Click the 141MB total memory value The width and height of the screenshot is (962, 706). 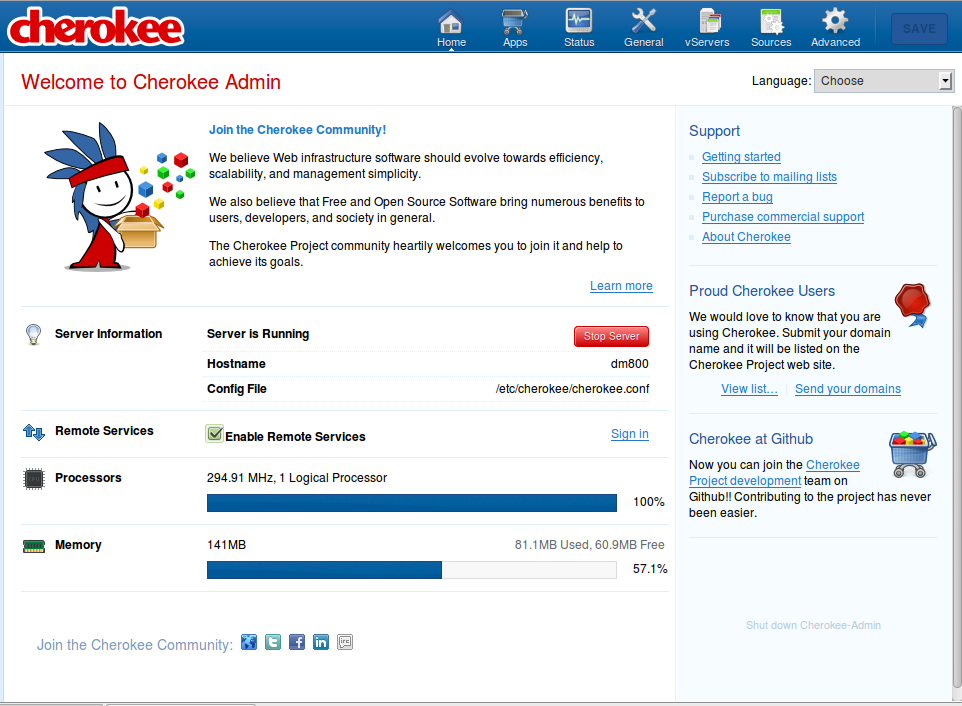click(226, 545)
